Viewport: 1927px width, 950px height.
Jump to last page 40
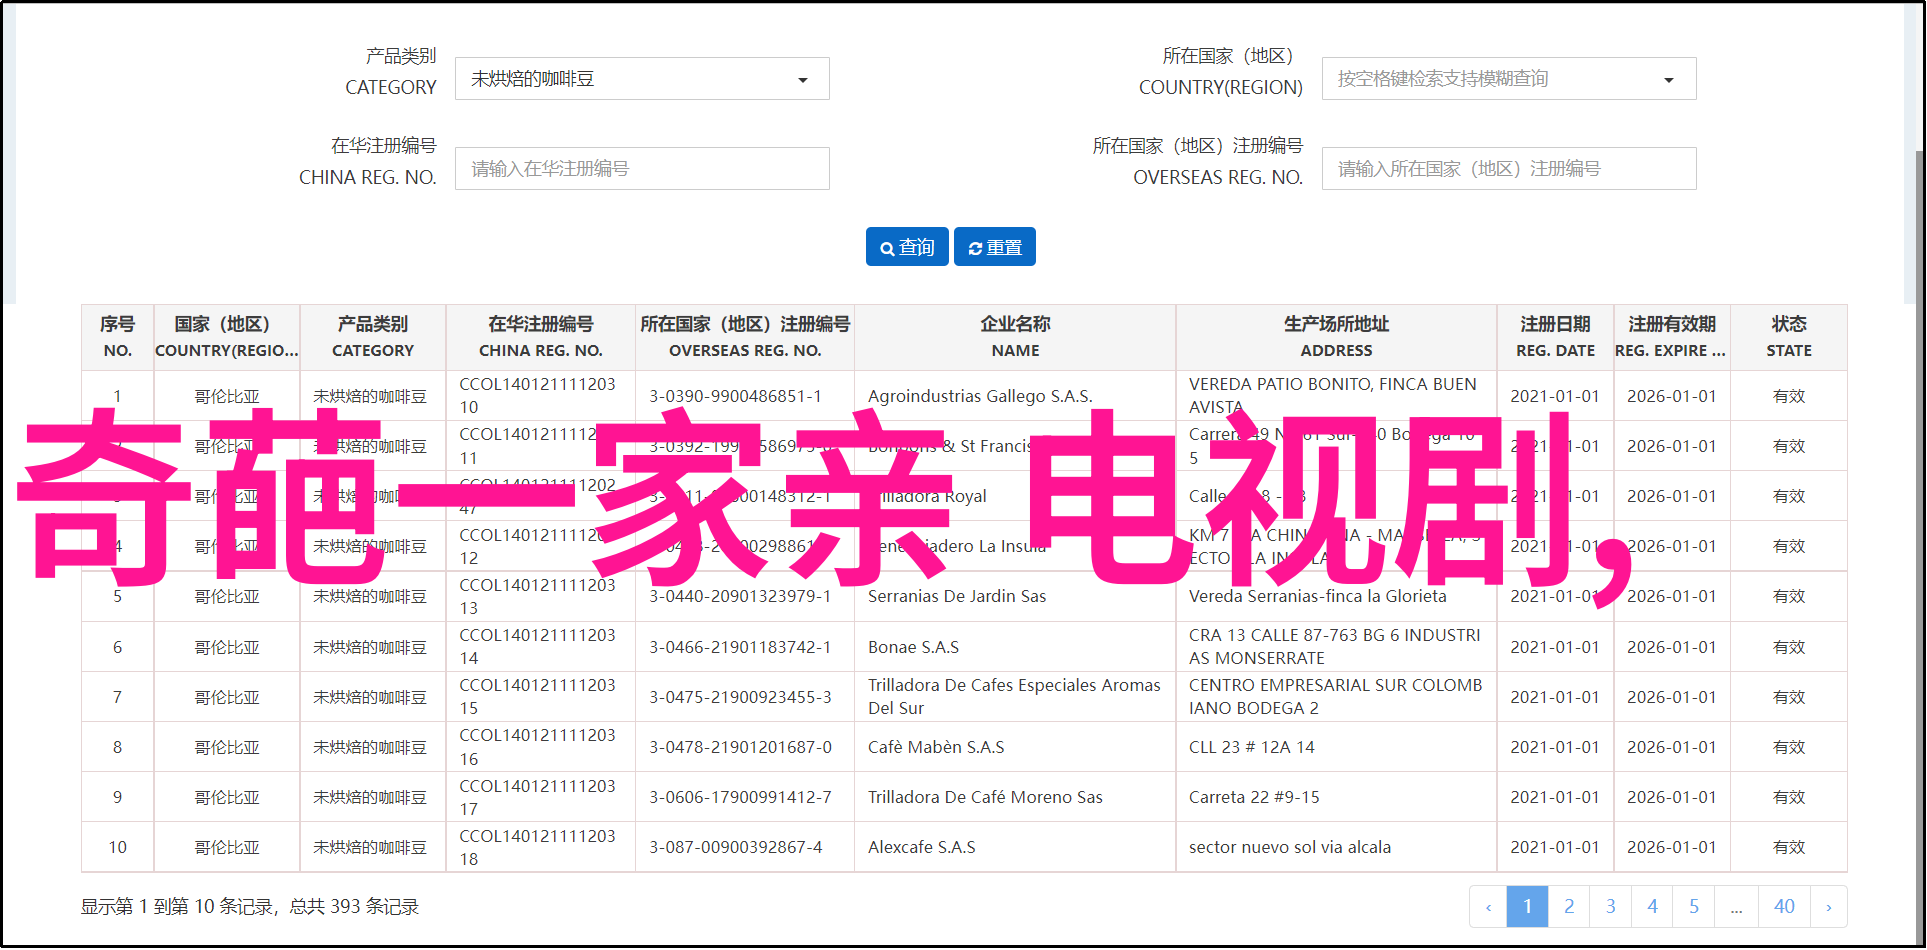pos(1784,907)
